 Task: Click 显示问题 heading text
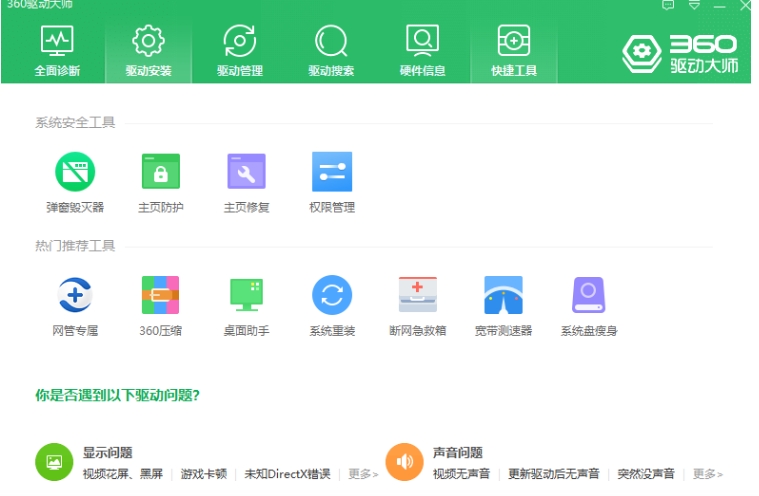(x=107, y=452)
